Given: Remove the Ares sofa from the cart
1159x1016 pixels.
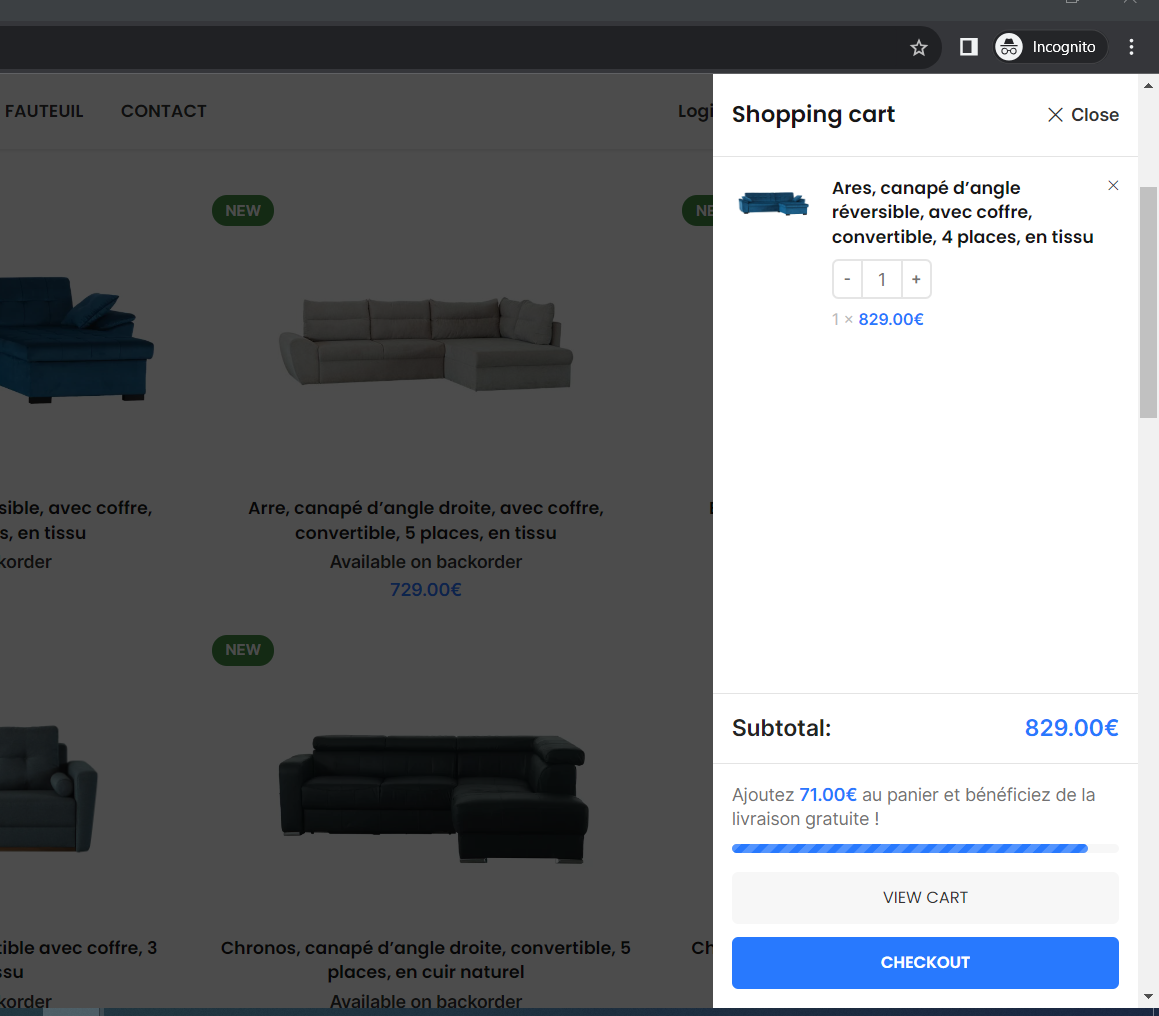Looking at the screenshot, I should (x=1113, y=185).
